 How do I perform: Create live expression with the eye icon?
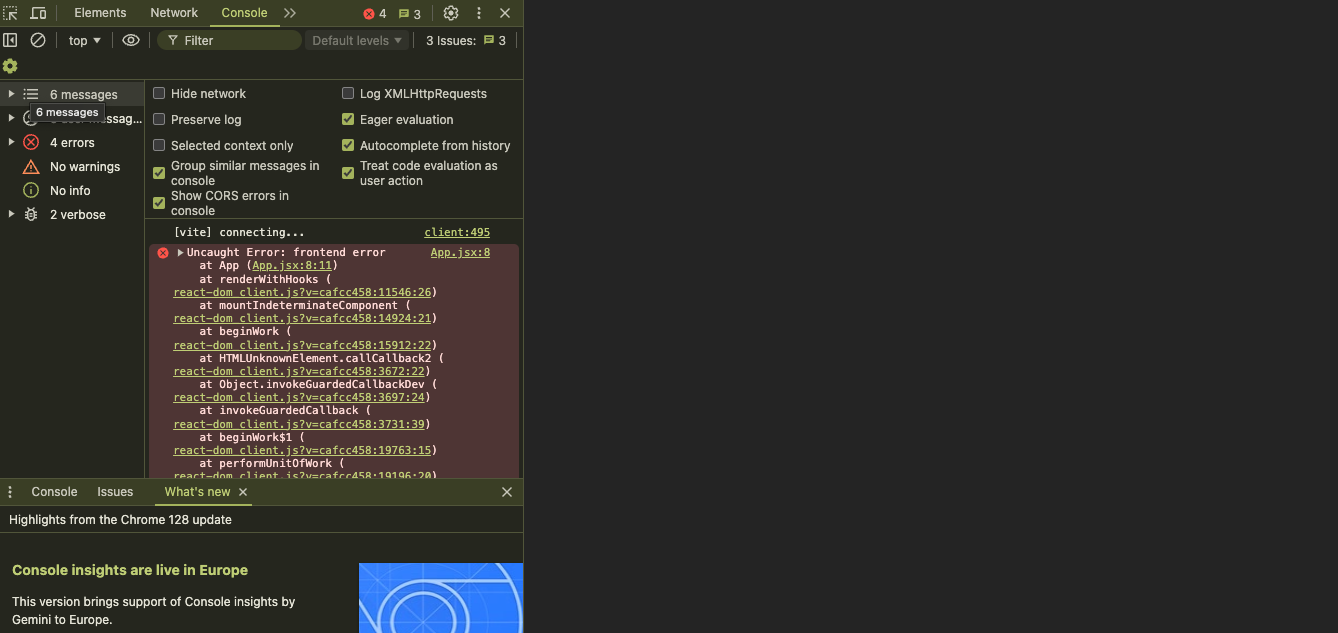coord(131,40)
